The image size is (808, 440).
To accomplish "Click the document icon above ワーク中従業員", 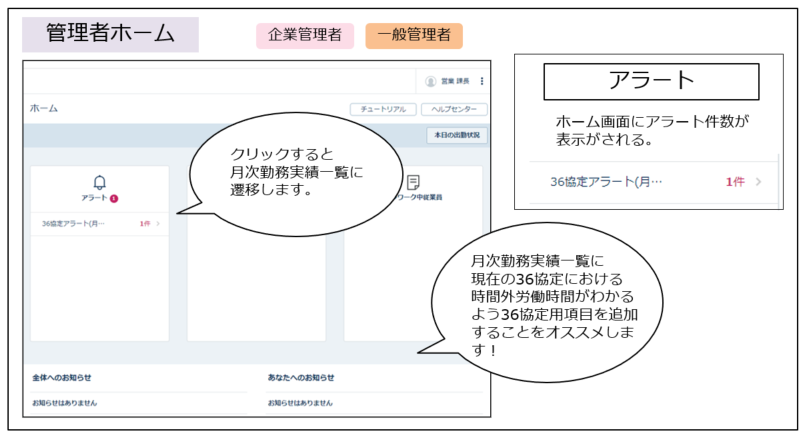I will [413, 182].
